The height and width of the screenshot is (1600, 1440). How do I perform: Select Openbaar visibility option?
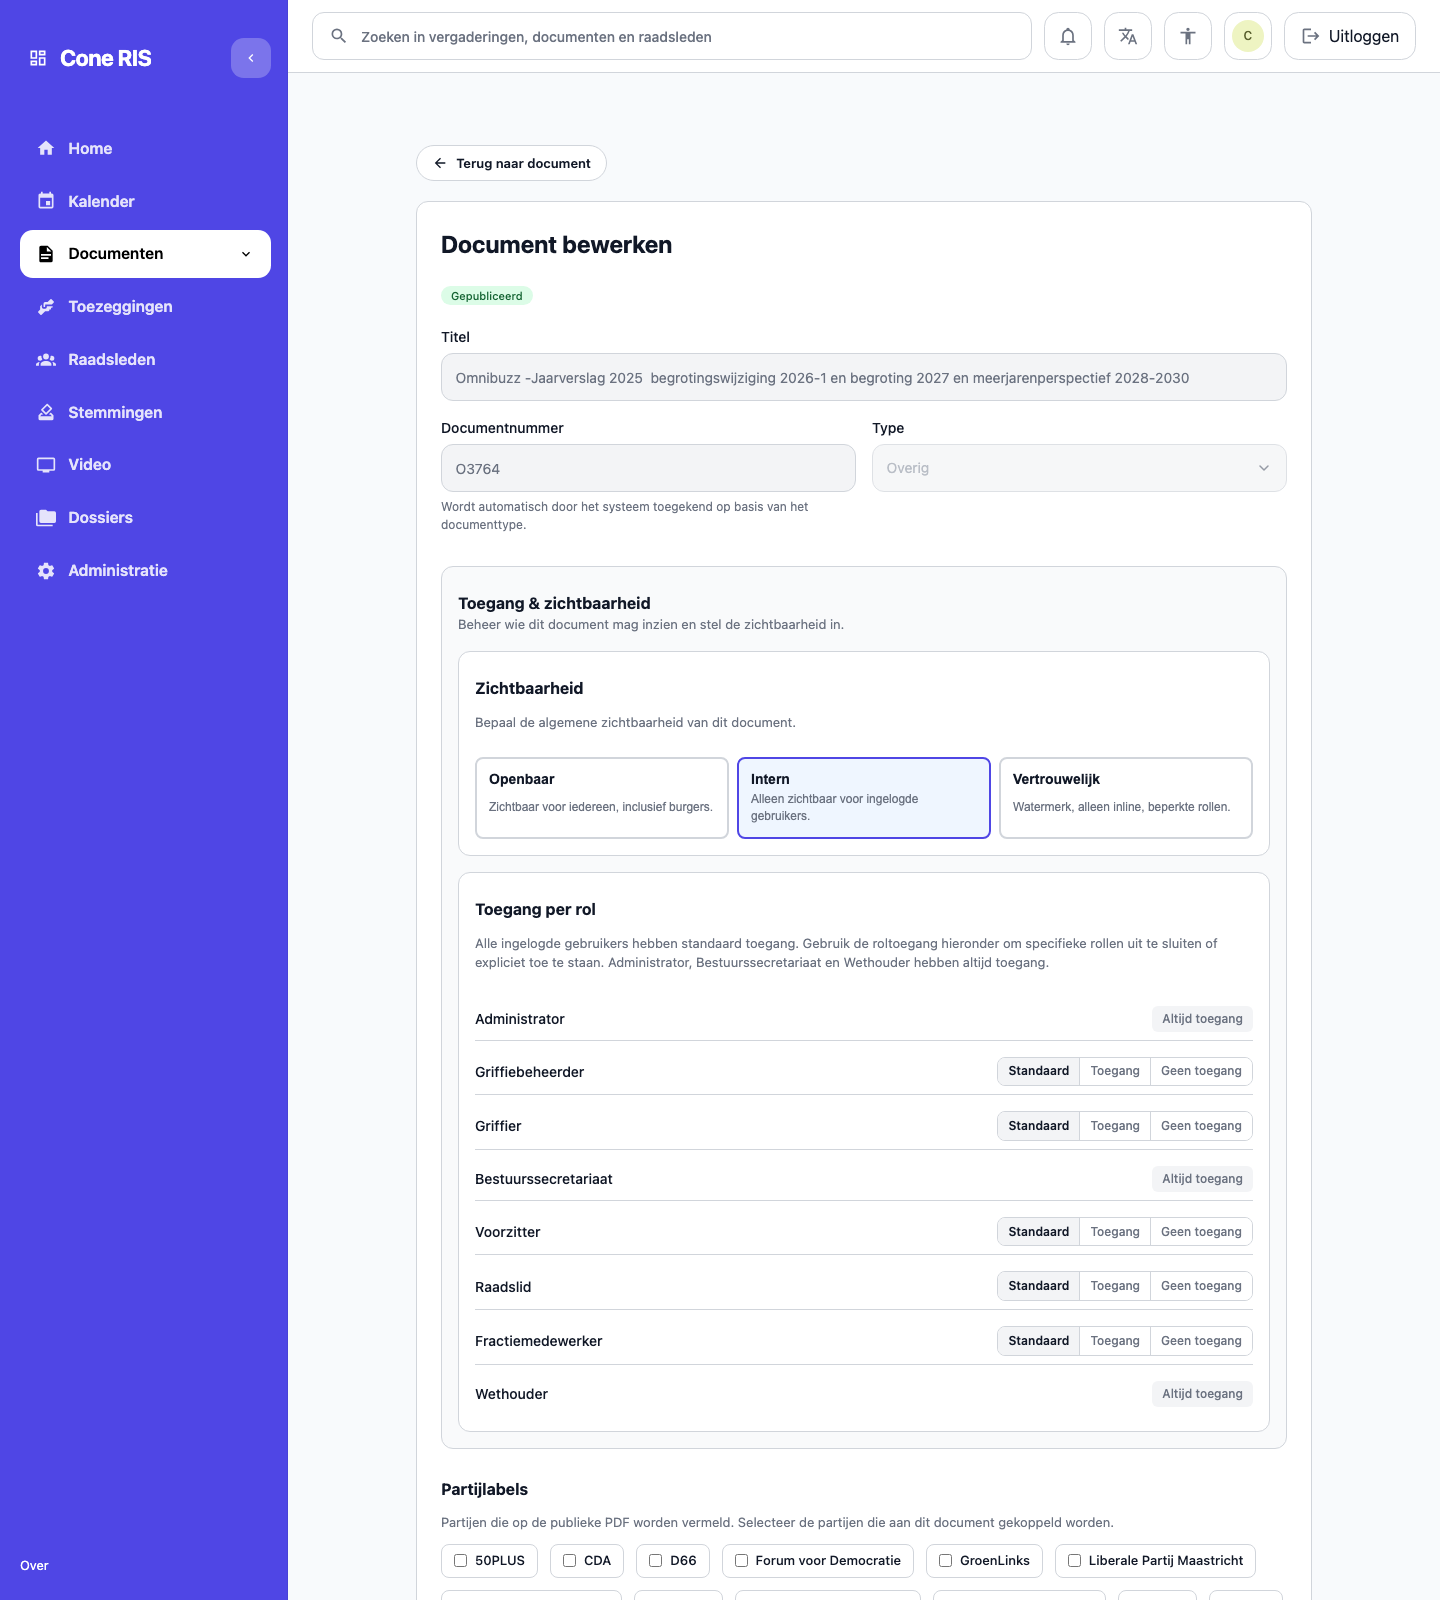(x=602, y=798)
